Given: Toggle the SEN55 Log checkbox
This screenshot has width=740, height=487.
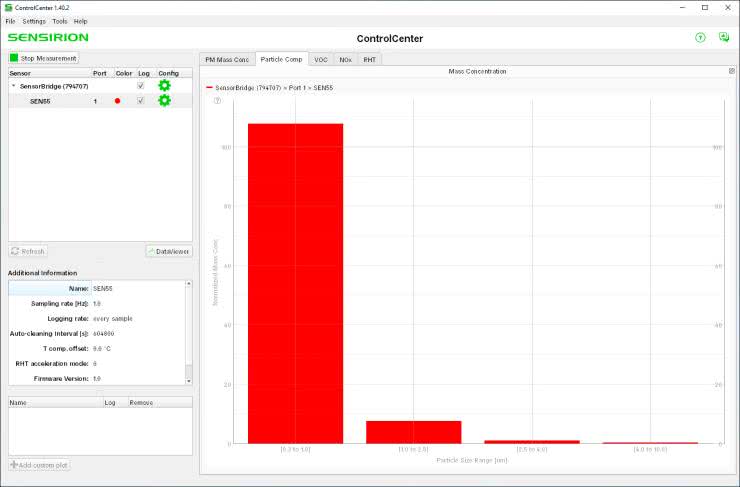Looking at the screenshot, I should click(141, 101).
